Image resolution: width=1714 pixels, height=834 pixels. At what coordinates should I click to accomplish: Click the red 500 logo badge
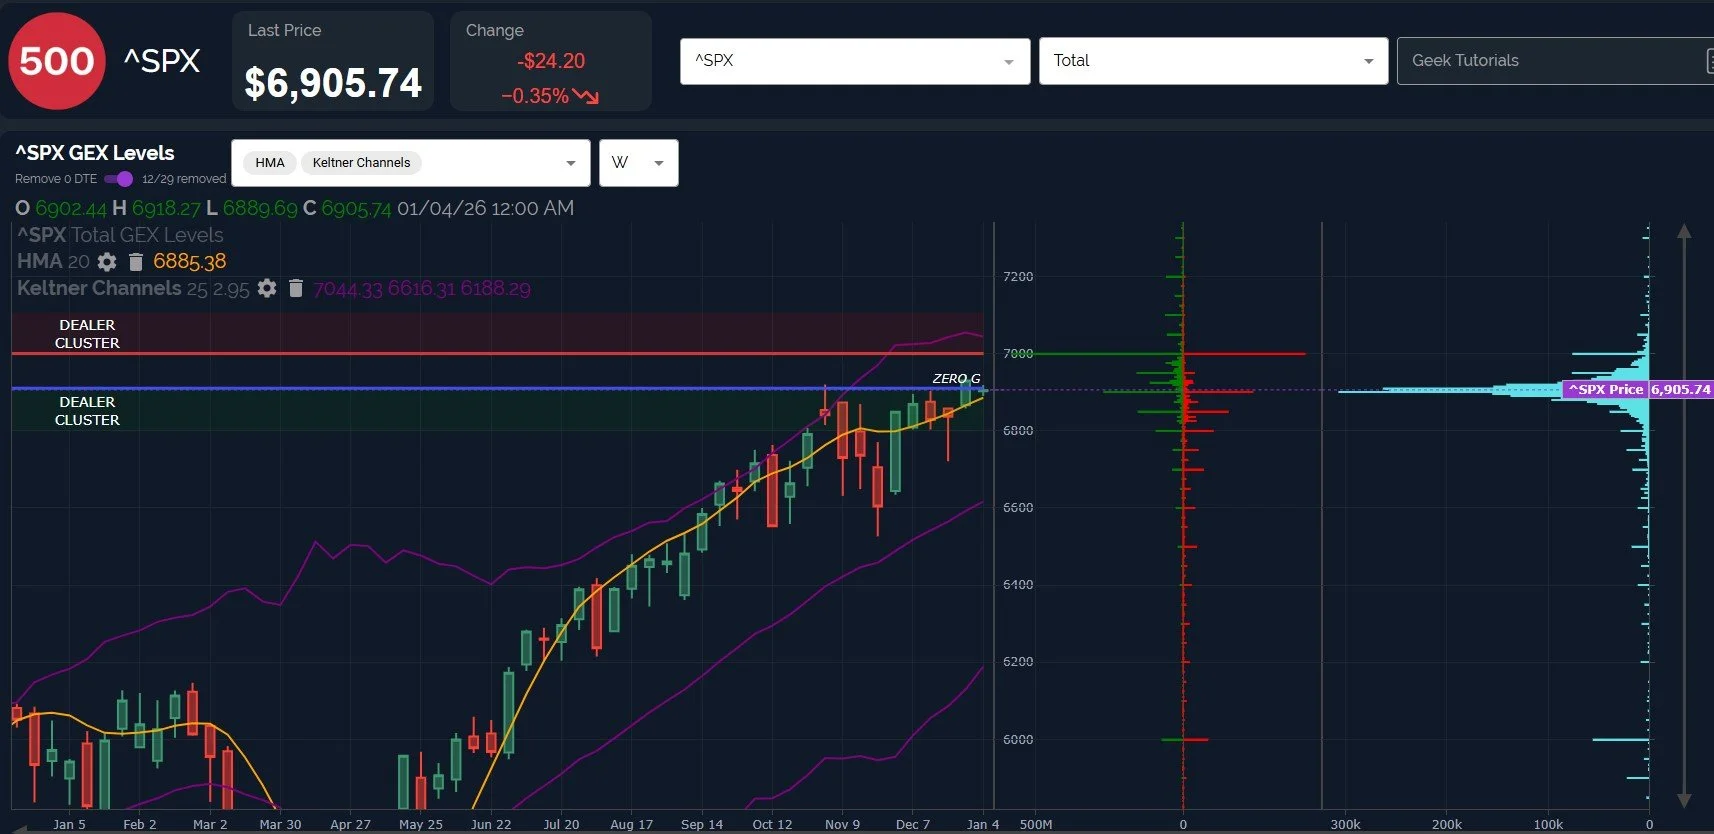(57, 61)
